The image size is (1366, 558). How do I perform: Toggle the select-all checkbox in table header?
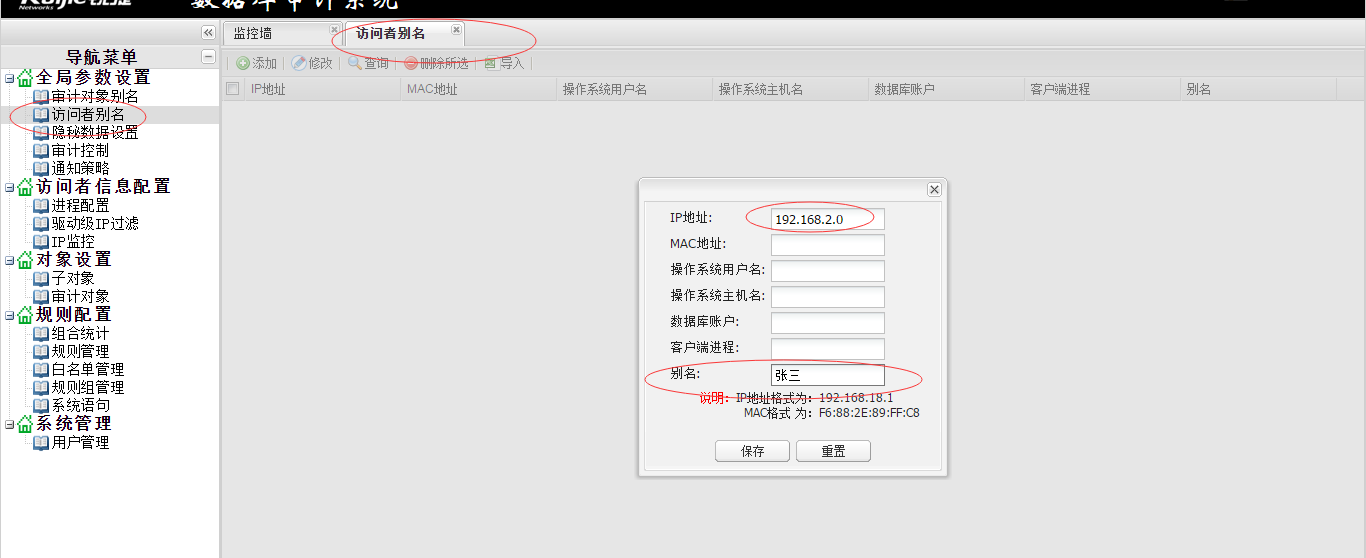click(x=233, y=89)
